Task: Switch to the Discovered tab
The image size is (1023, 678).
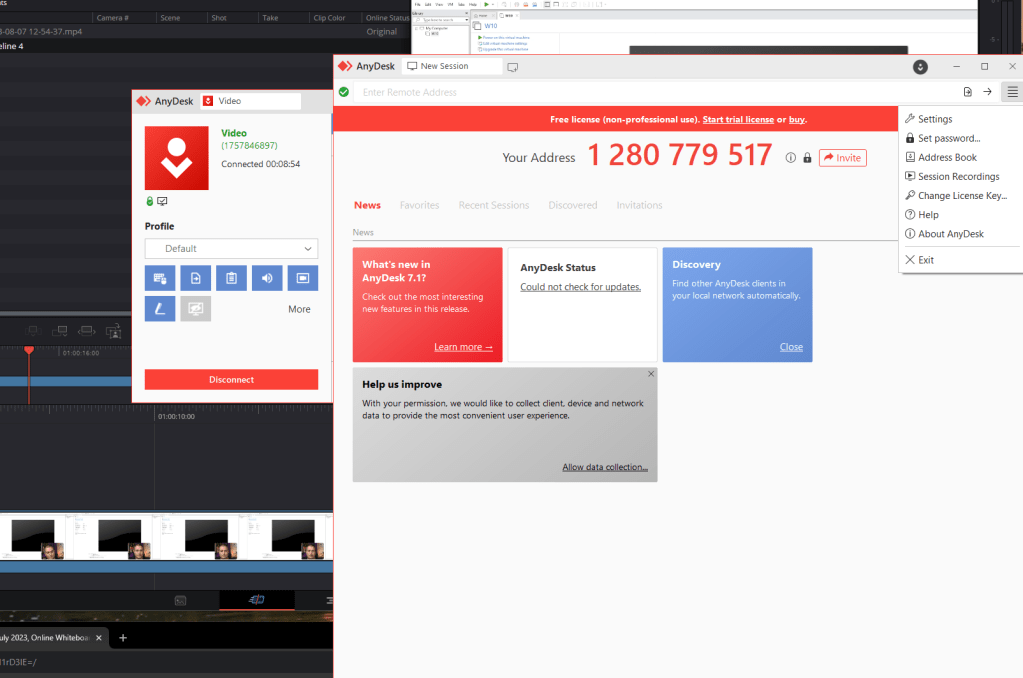Action: [x=573, y=205]
